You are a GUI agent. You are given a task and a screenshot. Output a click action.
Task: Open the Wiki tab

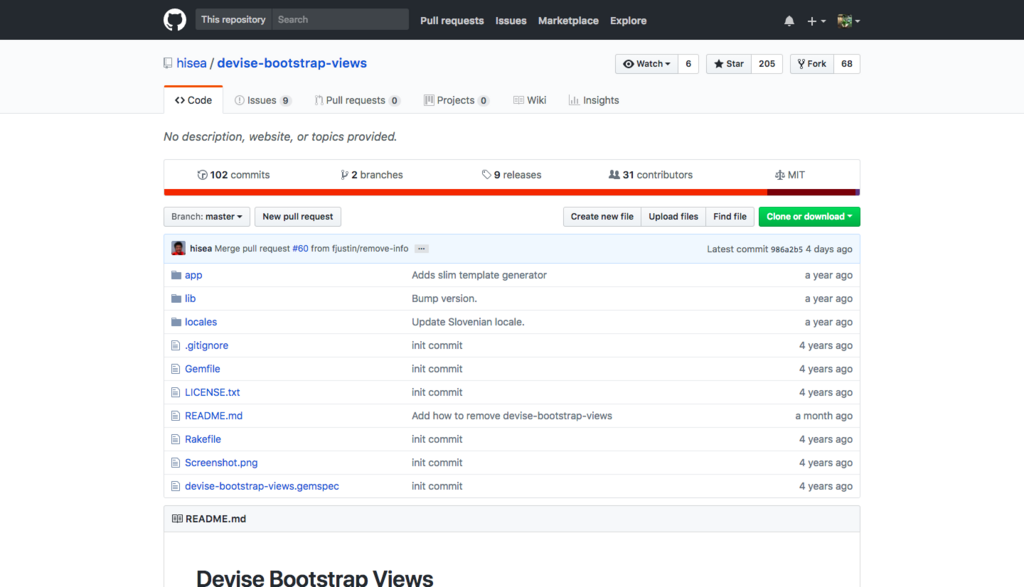point(530,101)
